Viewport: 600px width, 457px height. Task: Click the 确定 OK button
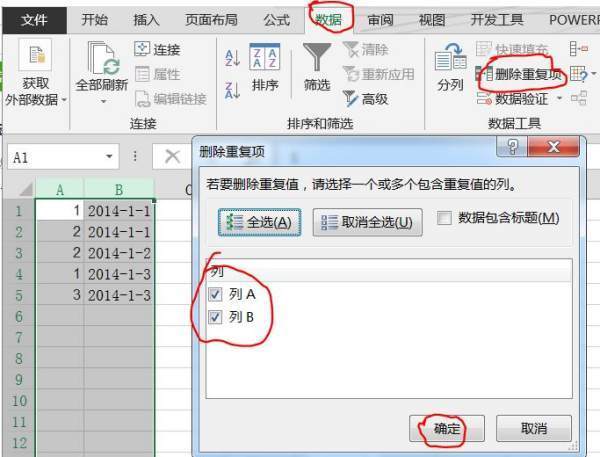click(x=447, y=428)
